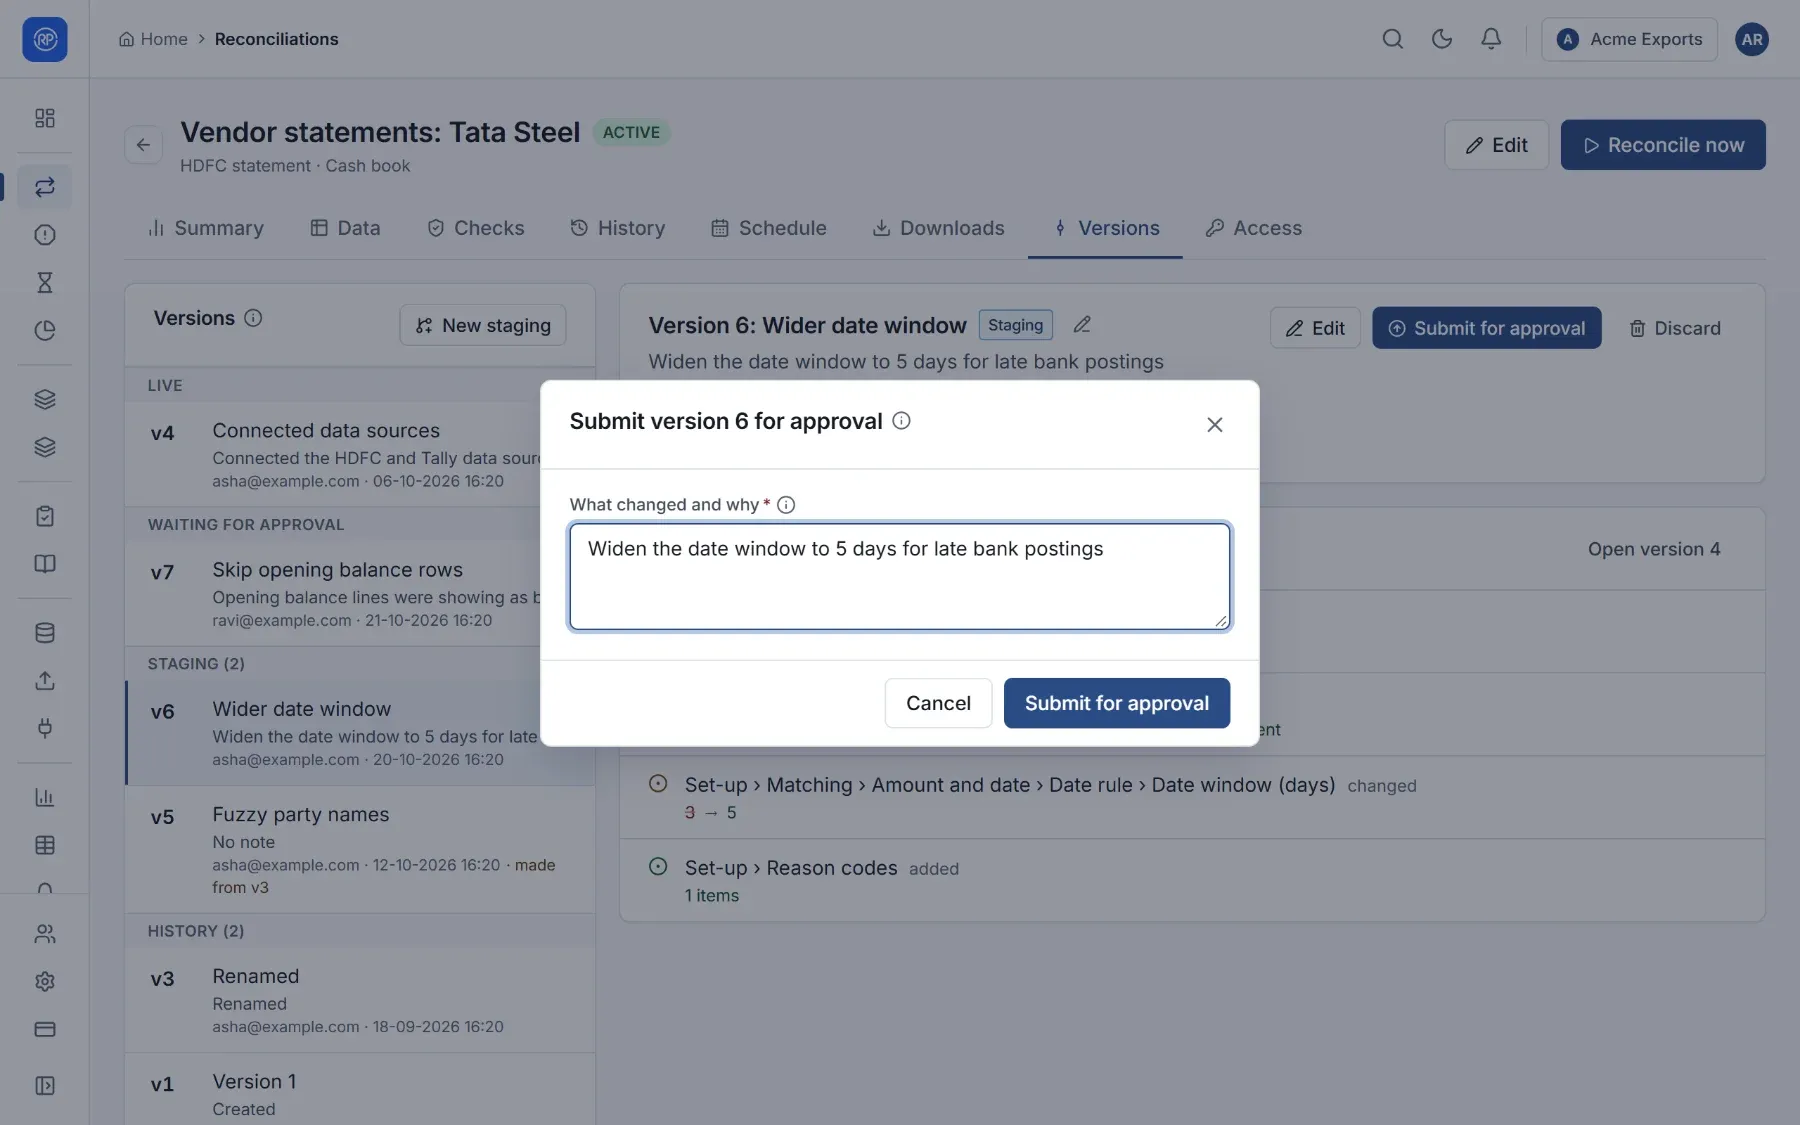Screen dimensions: 1800x1125
Task: Toggle dark mode moon icon
Action: pyautogui.click(x=1441, y=39)
